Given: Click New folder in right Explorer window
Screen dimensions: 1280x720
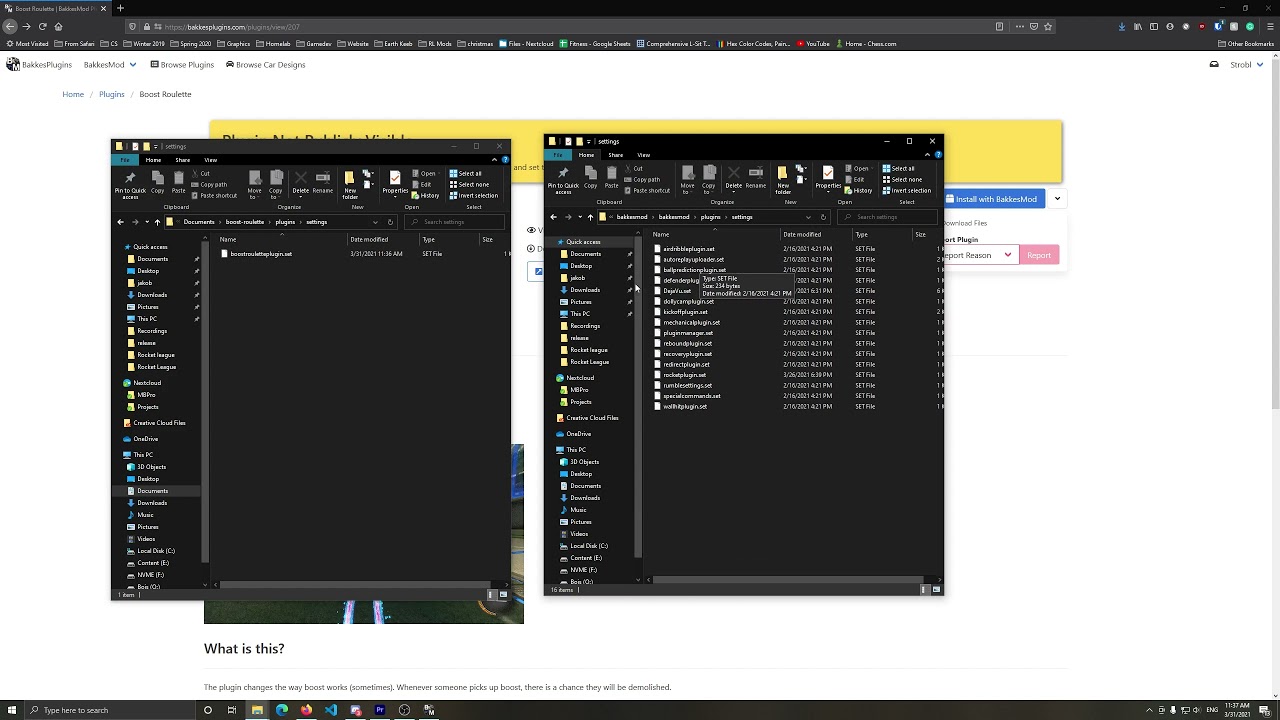Looking at the screenshot, I should (x=782, y=180).
